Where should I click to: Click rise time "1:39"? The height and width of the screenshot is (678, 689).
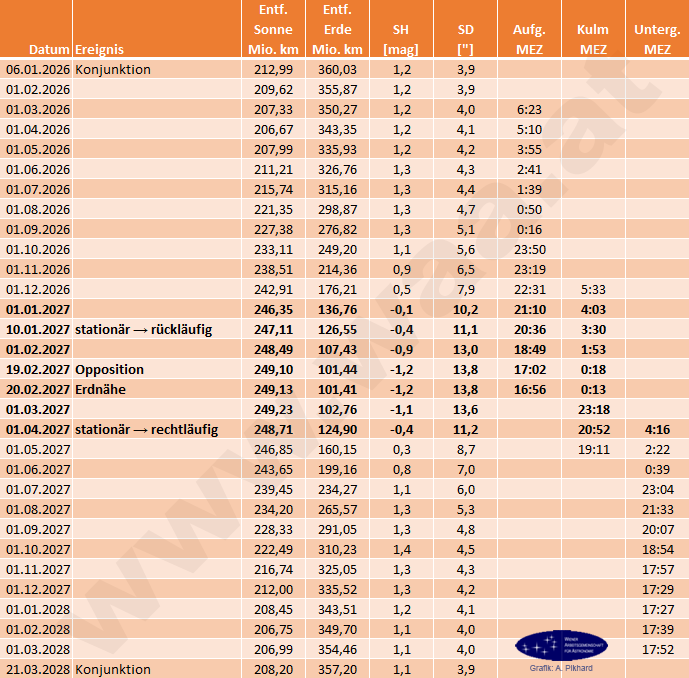529,189
